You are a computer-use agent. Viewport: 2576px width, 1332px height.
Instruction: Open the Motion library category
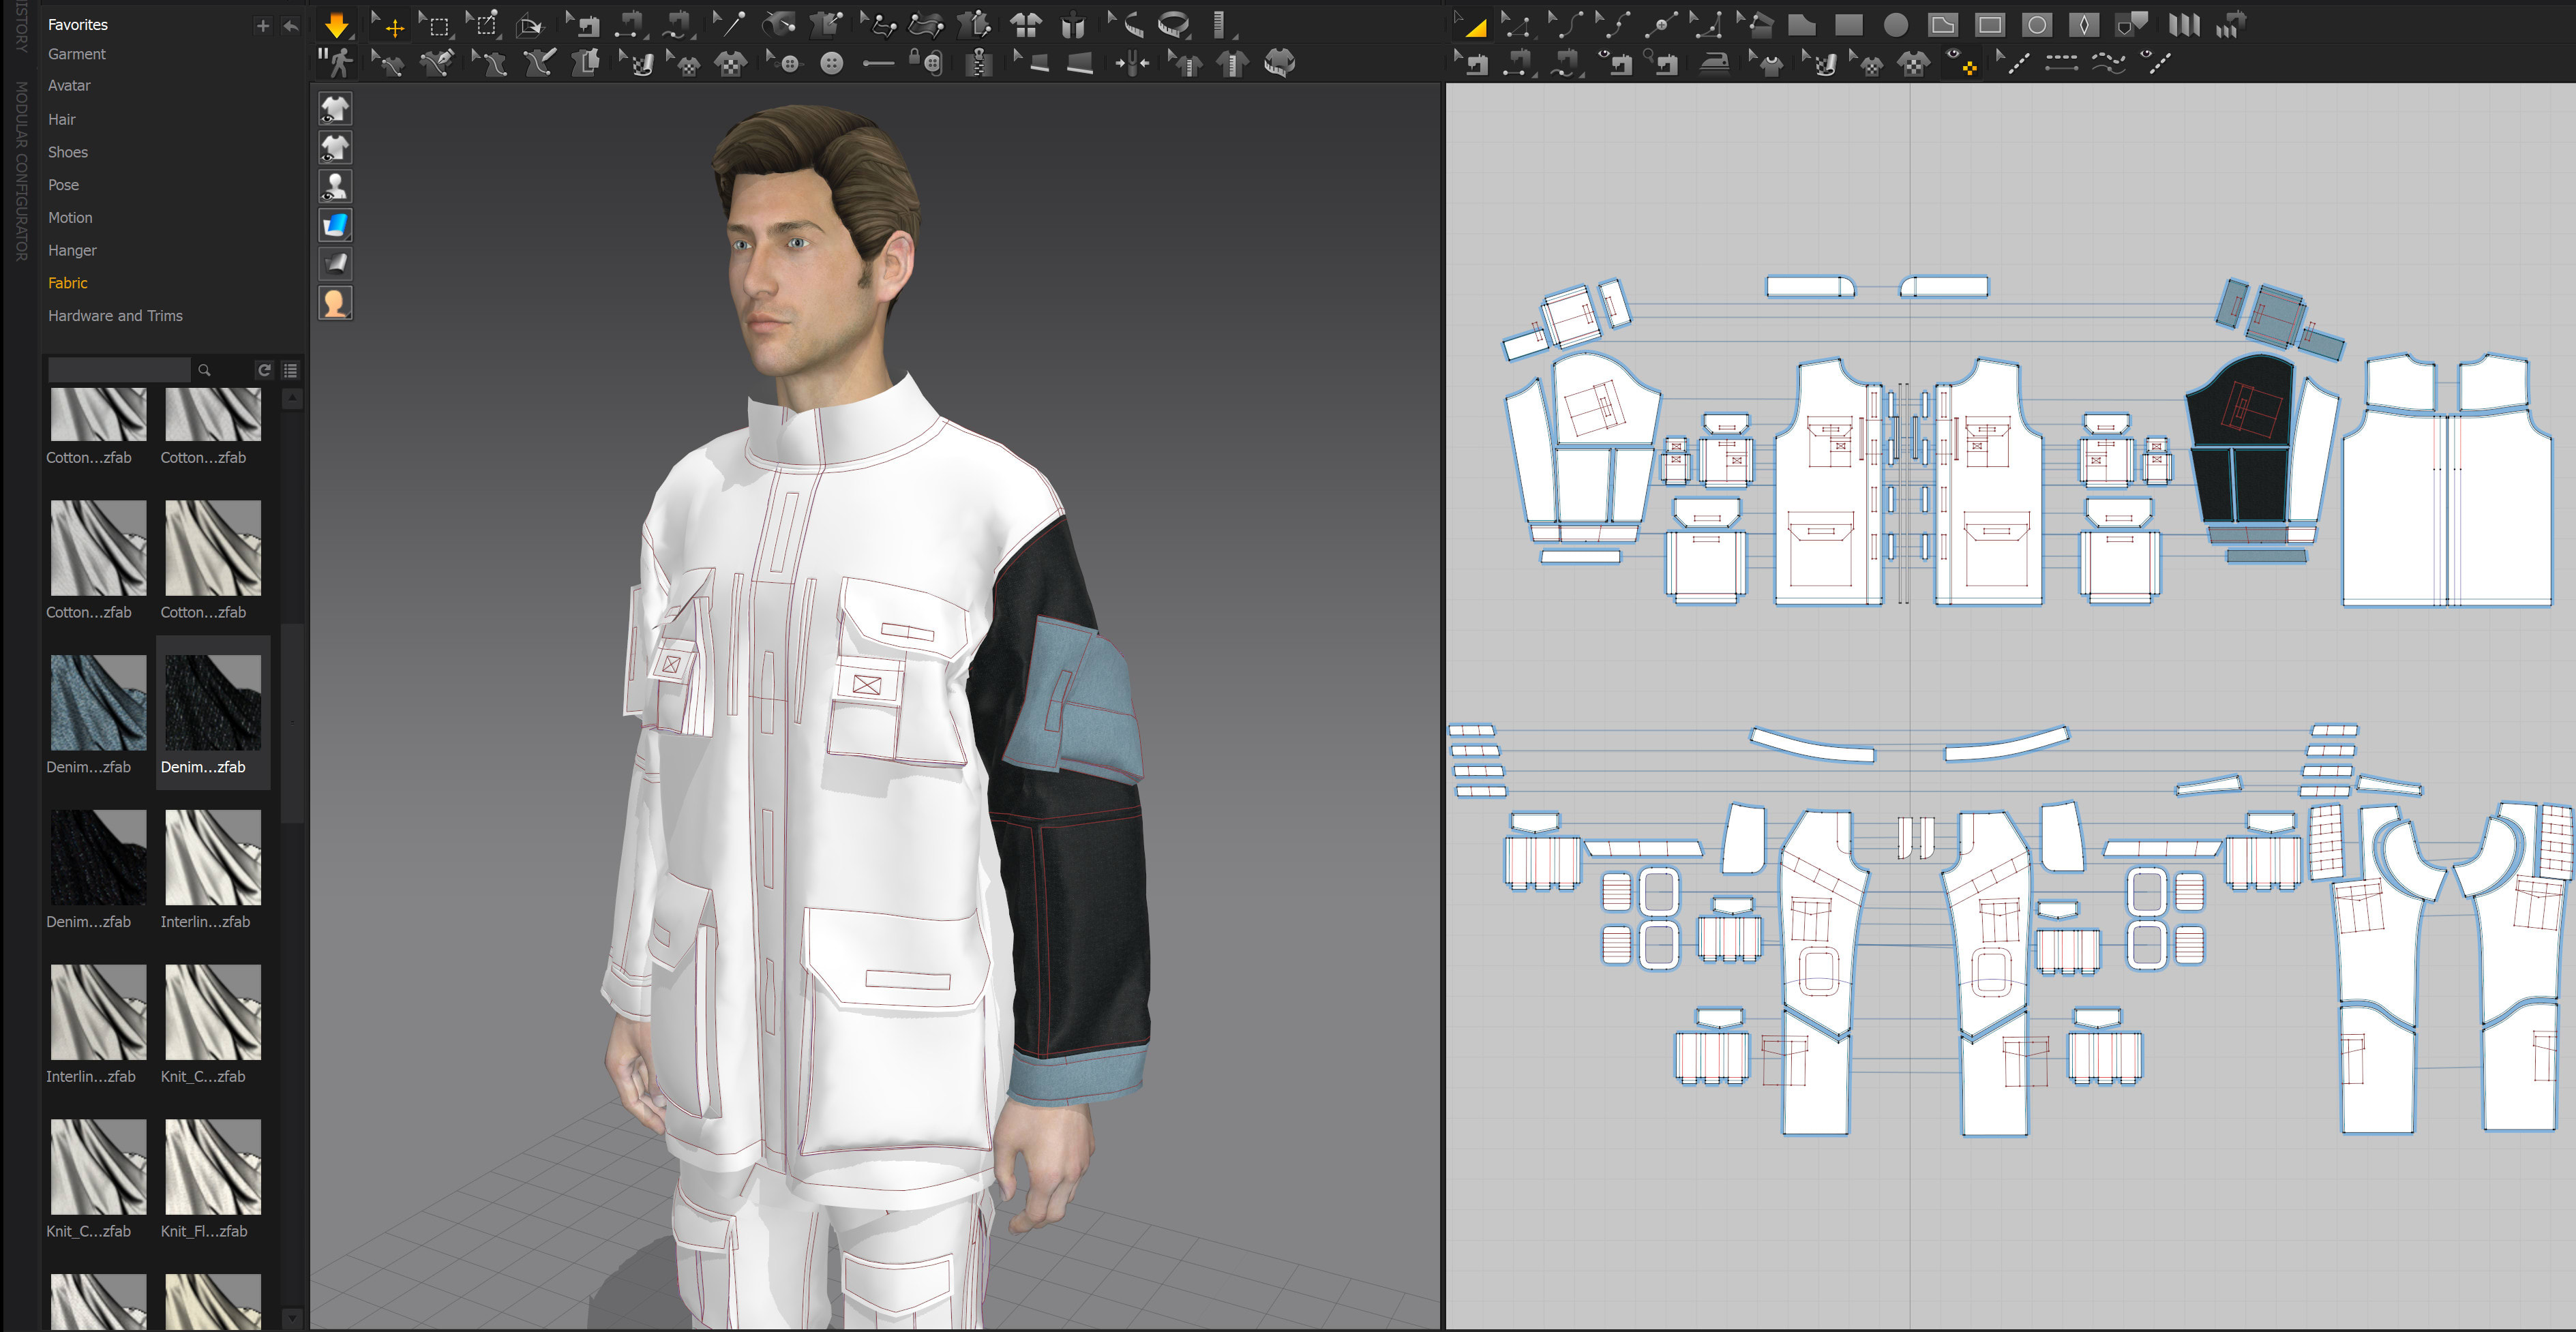click(70, 218)
